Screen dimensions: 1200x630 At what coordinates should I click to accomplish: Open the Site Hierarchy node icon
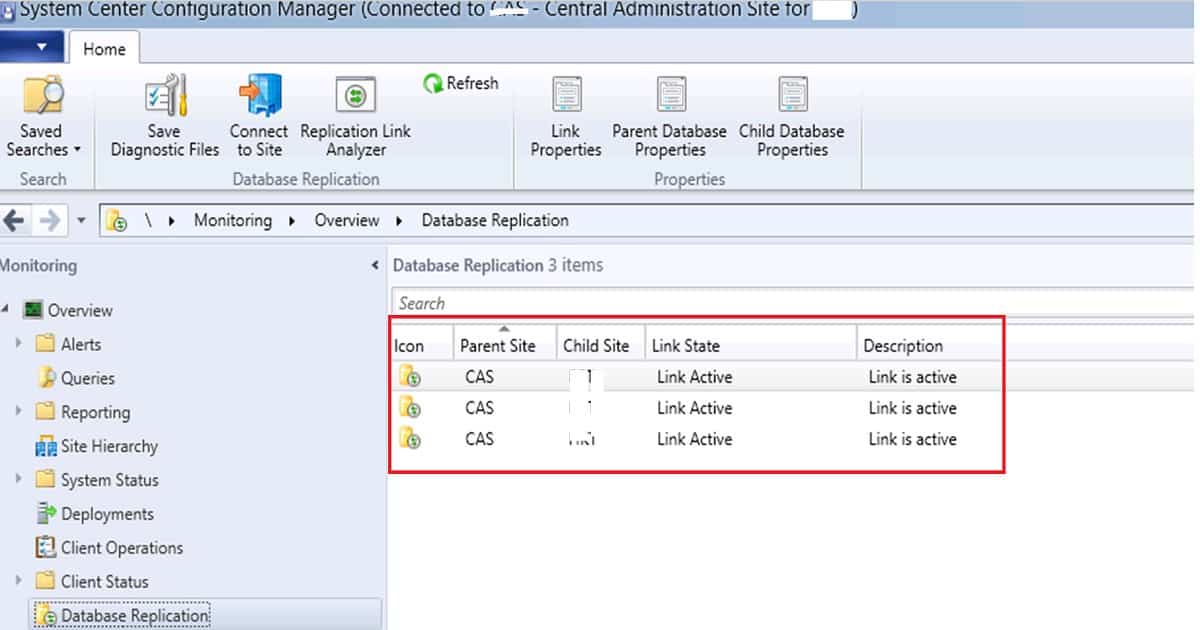(x=45, y=446)
